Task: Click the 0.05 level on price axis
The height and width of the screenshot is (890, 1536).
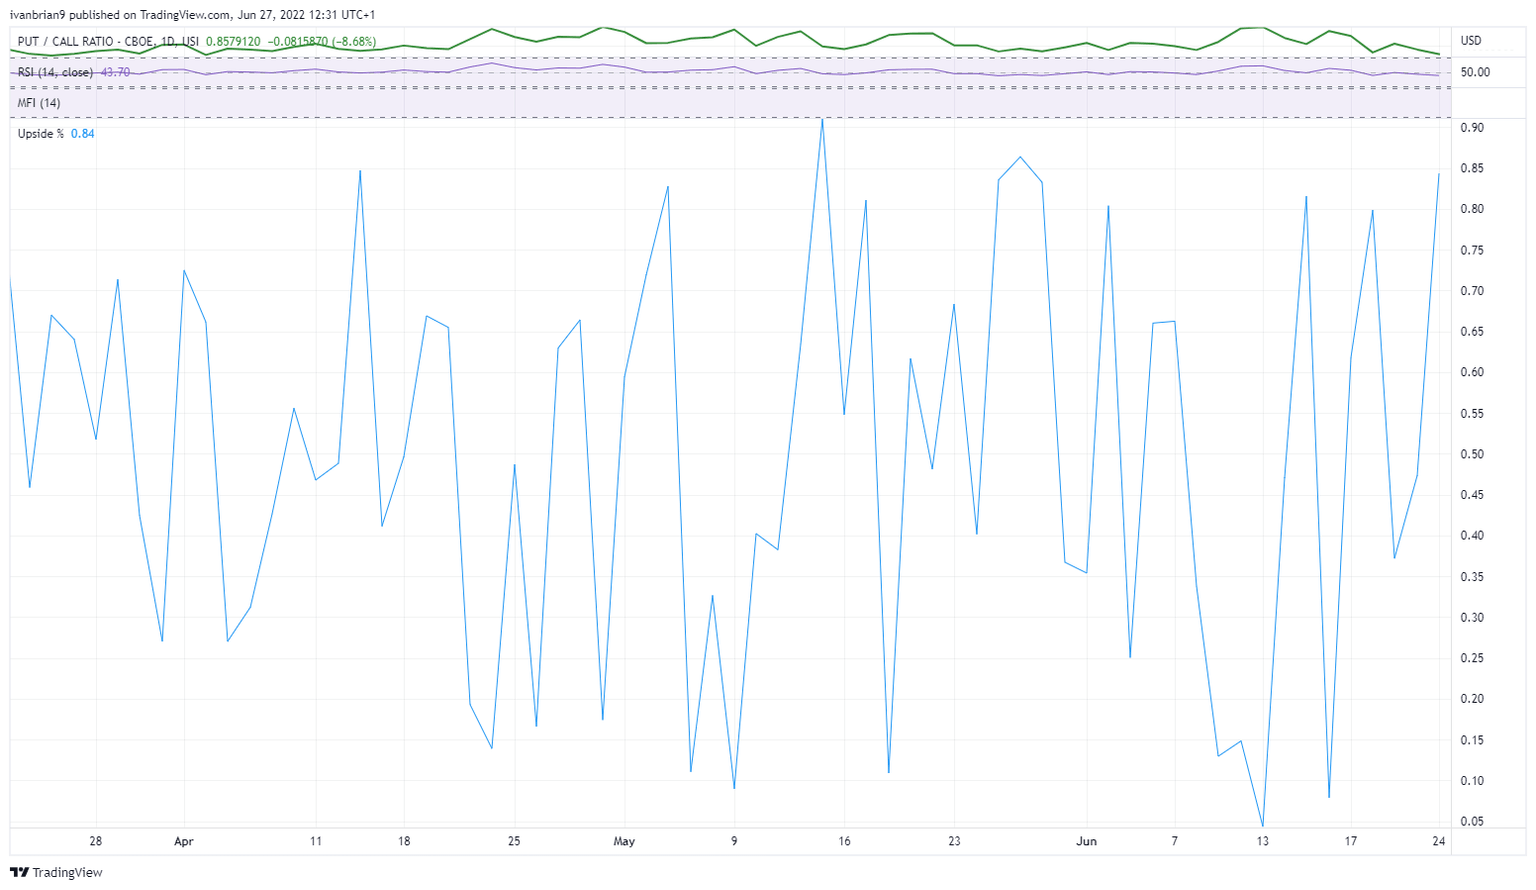Action: pos(1471,822)
